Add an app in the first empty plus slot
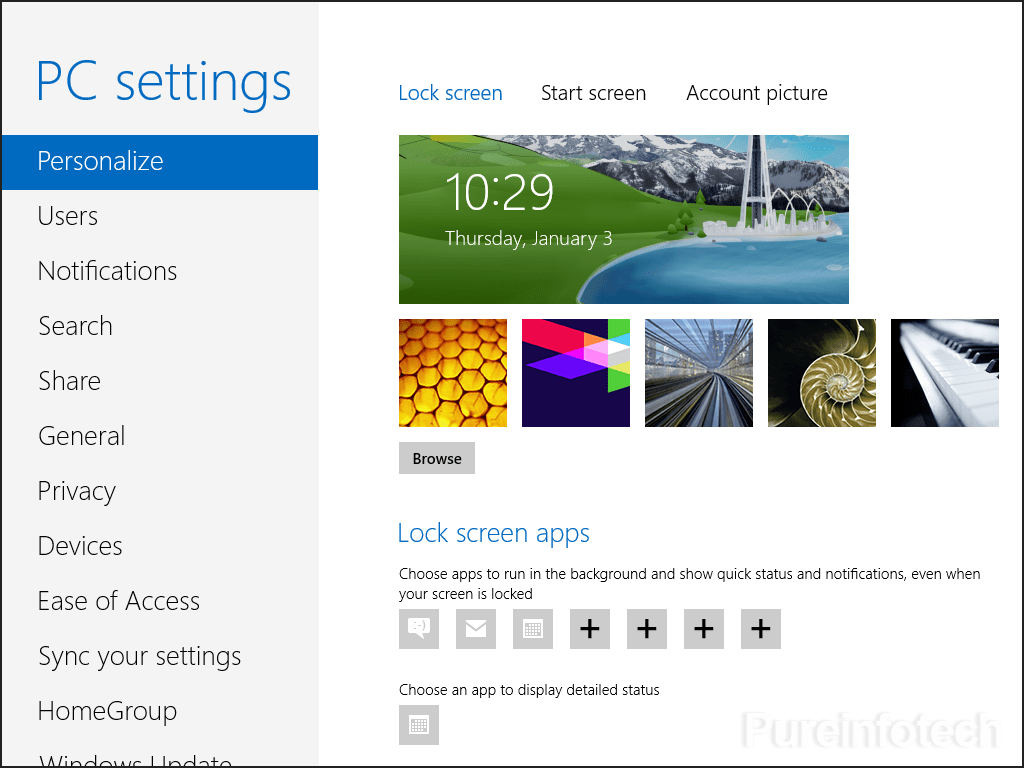The height and width of the screenshot is (768, 1024). (x=589, y=629)
